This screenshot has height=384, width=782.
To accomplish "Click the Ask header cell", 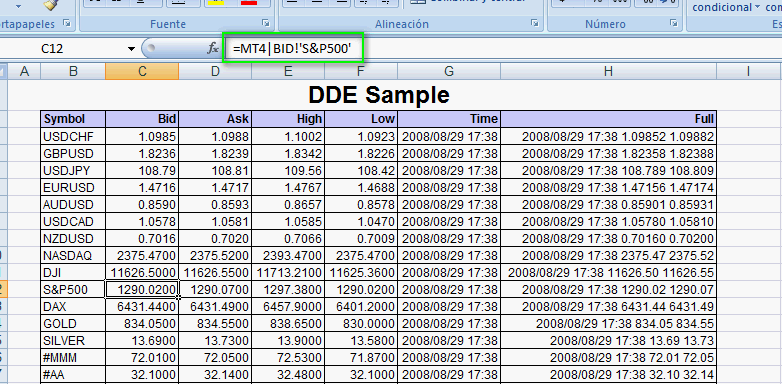I will coord(215,119).
